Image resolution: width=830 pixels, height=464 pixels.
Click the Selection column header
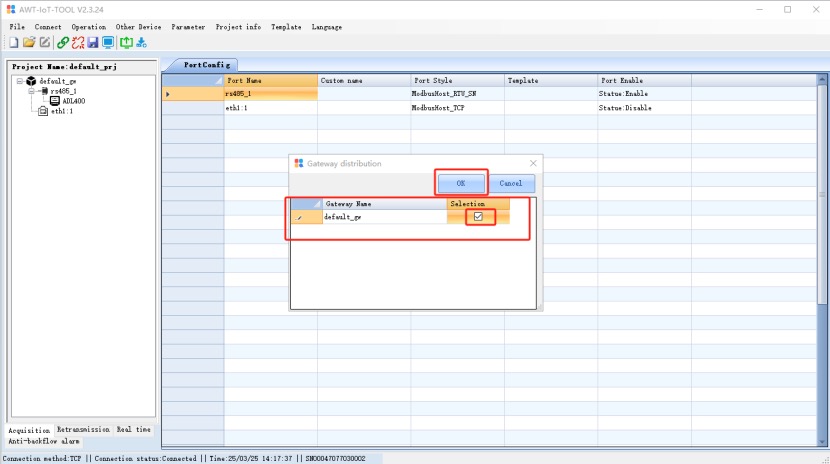[479, 204]
